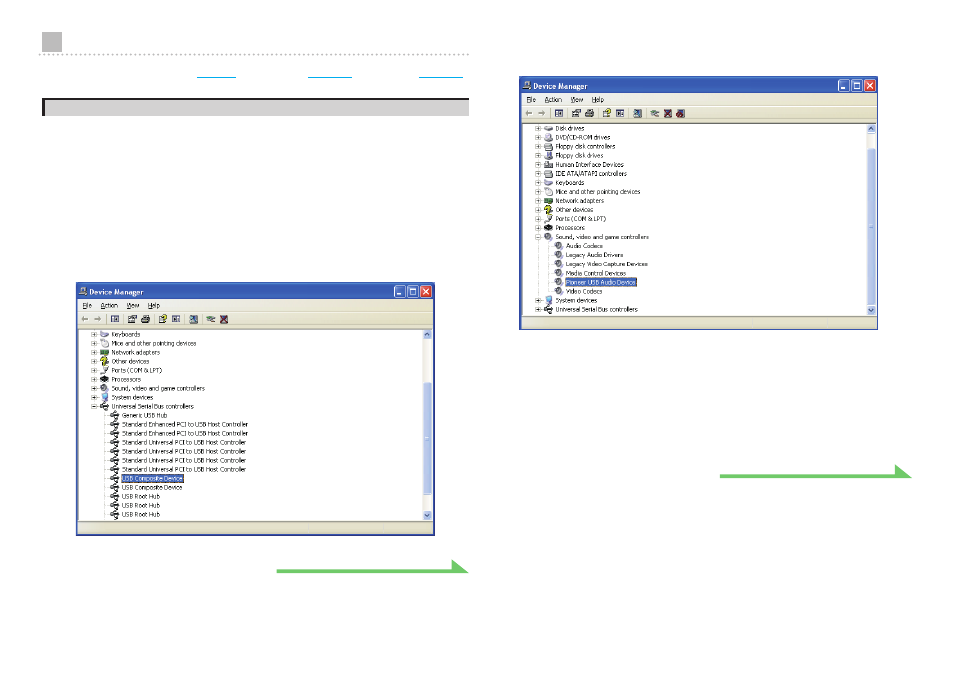Select Video Codecs entry

click(x=584, y=291)
